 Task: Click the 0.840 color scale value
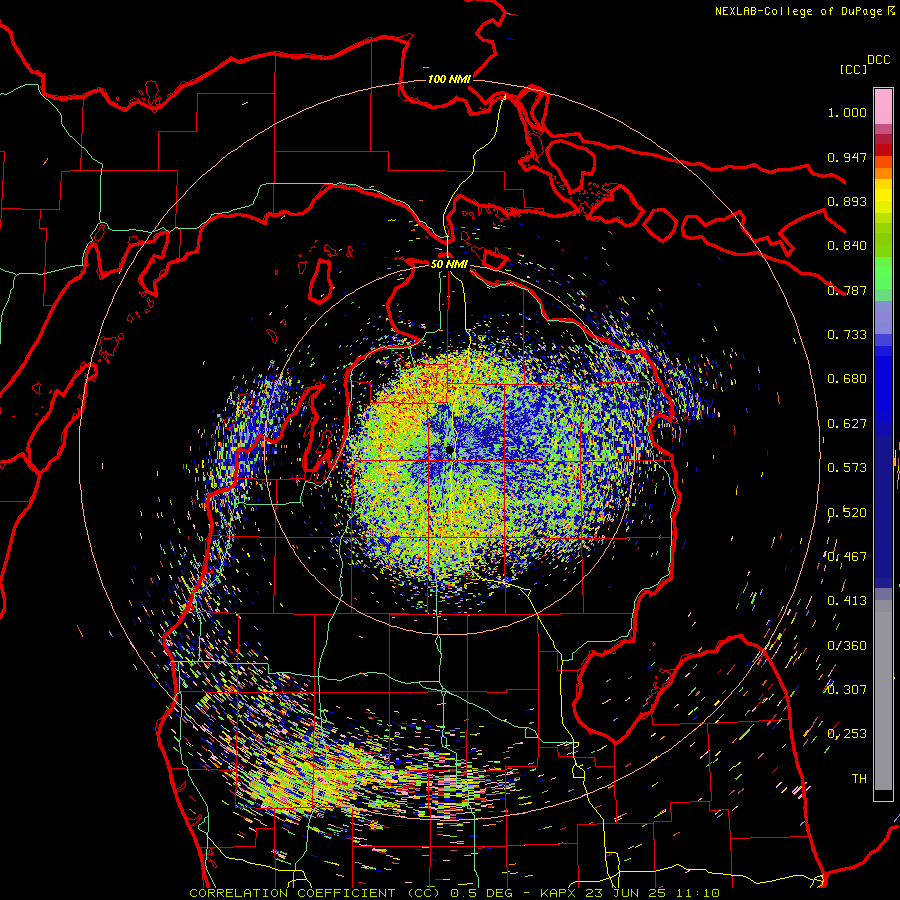tap(847, 246)
